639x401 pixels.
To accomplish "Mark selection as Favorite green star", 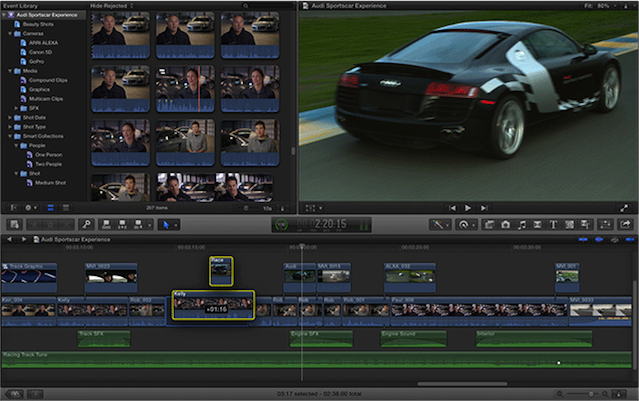I will 35,225.
